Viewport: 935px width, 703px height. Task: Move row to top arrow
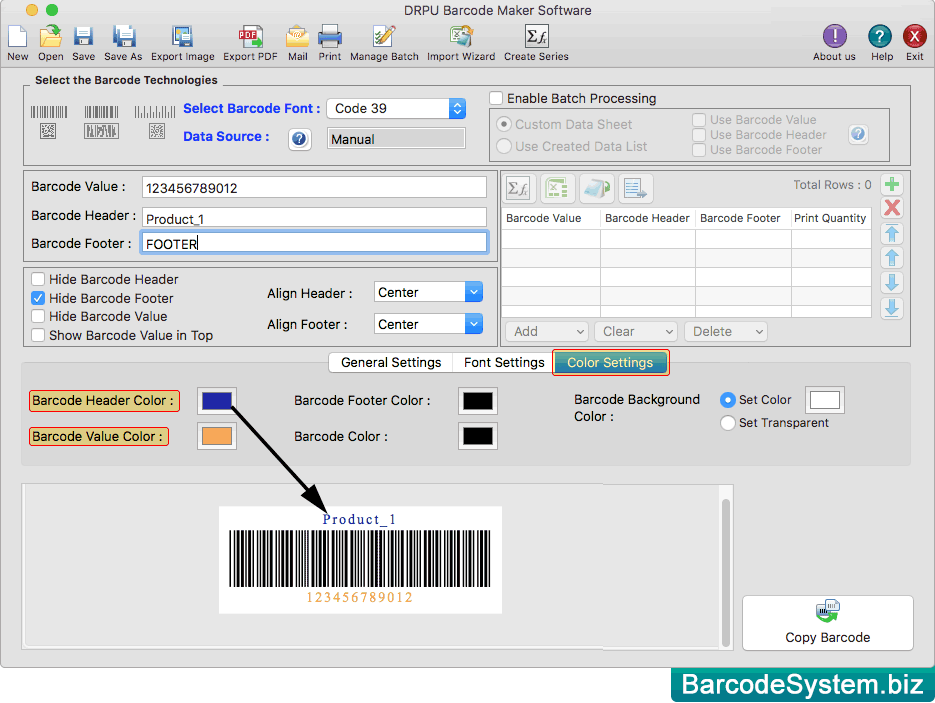[891, 234]
